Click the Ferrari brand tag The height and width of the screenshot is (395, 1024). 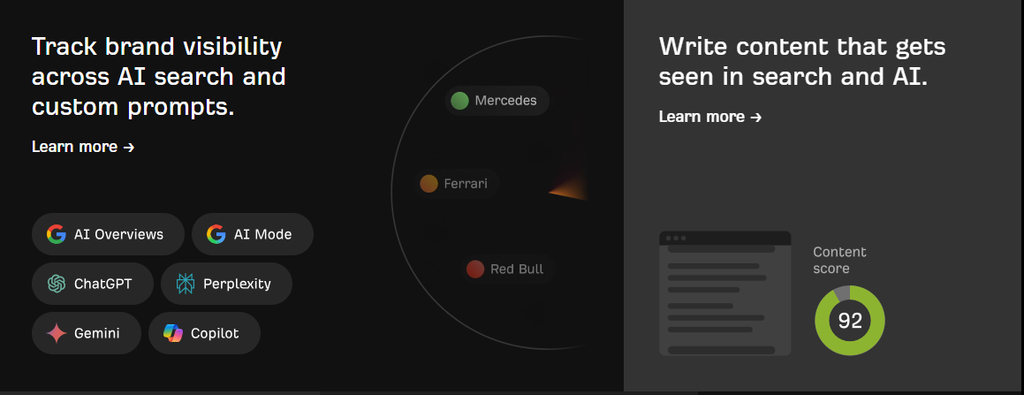[457, 183]
